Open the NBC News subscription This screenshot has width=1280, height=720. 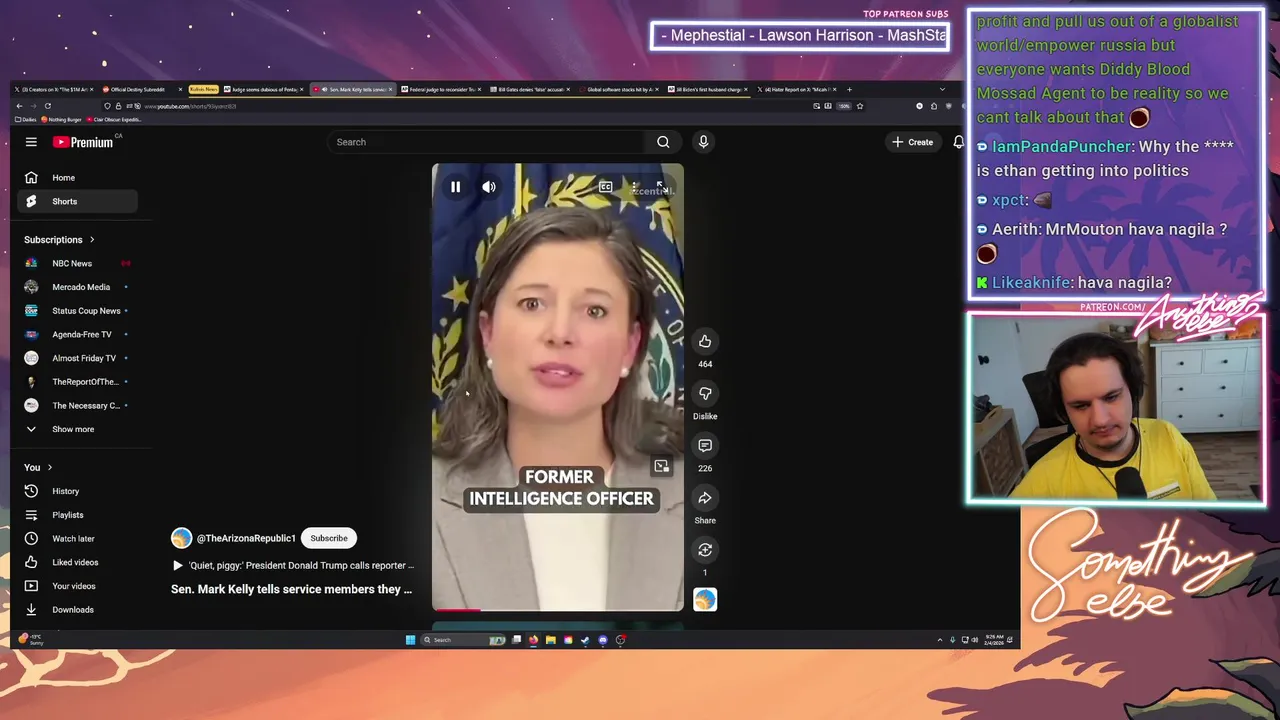coord(76,264)
